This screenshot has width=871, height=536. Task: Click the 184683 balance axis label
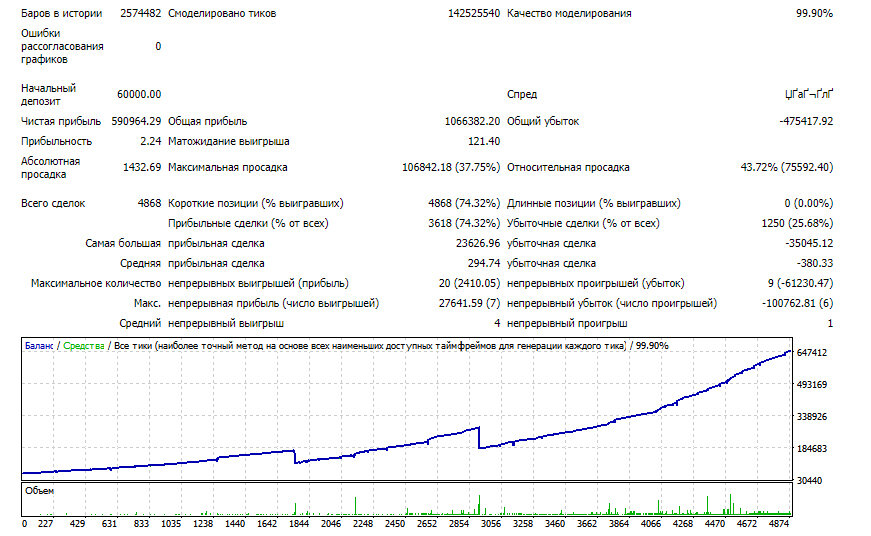click(812, 449)
